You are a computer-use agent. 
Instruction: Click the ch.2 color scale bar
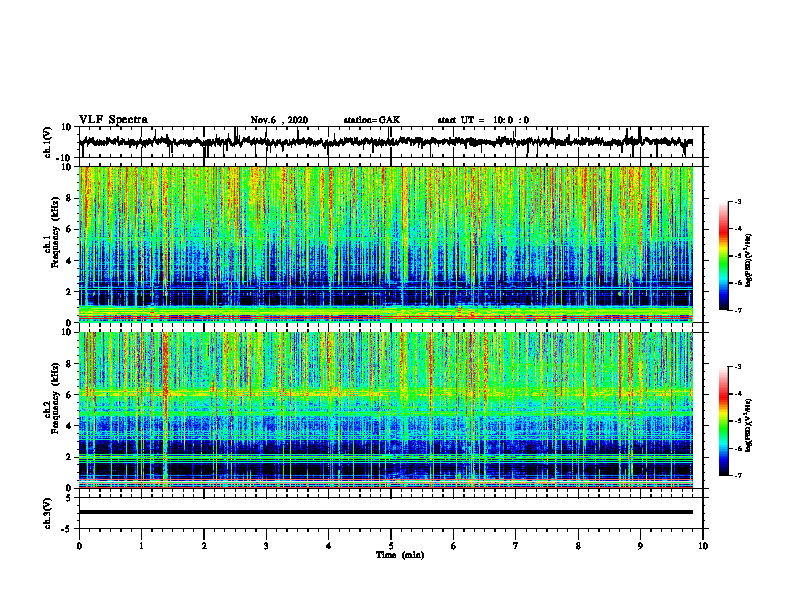[723, 421]
